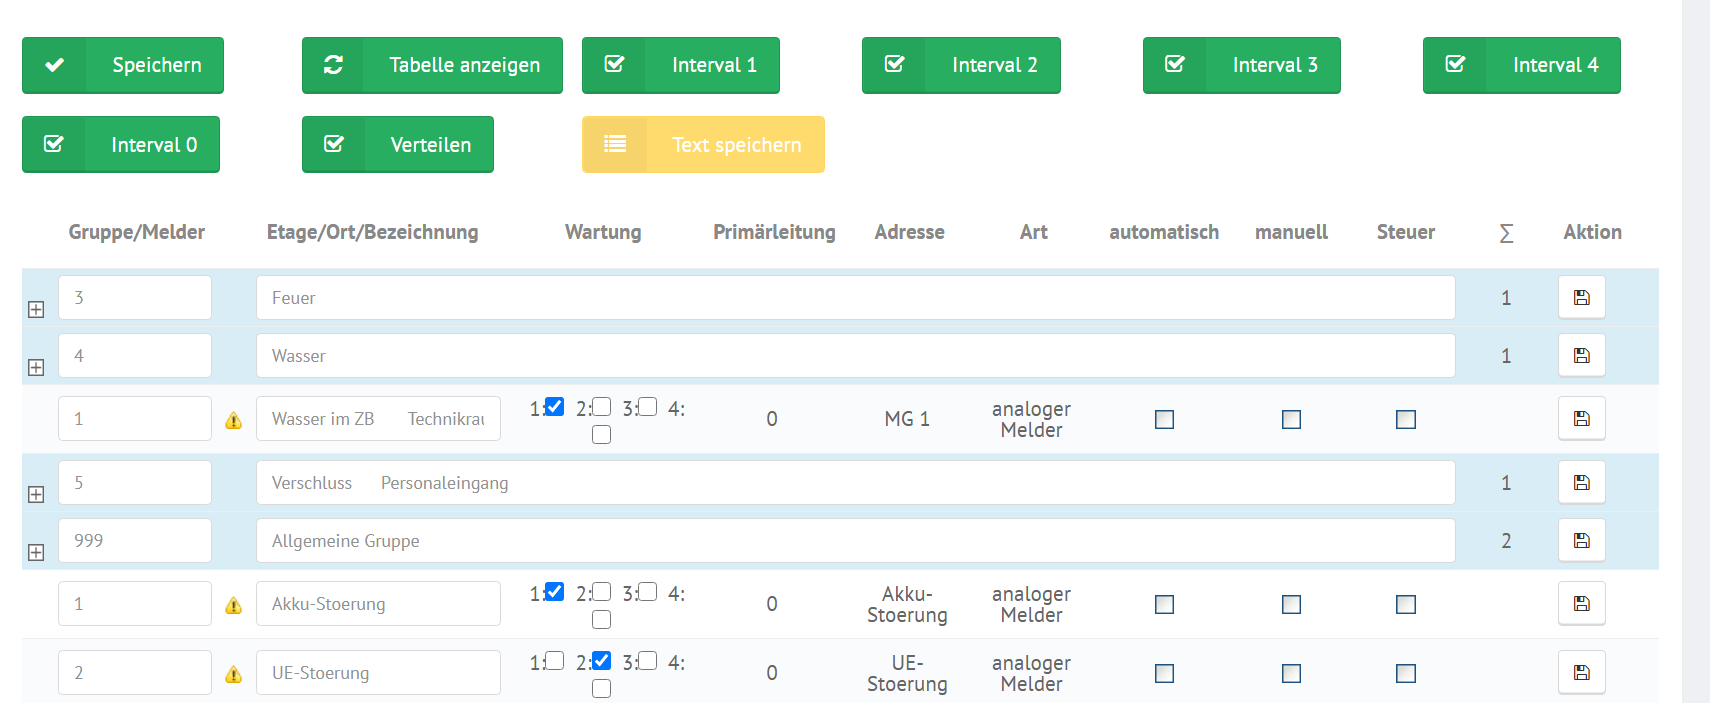Expand group 3 Feuer with plus icon
This screenshot has height=703, width=1710.
(36, 310)
